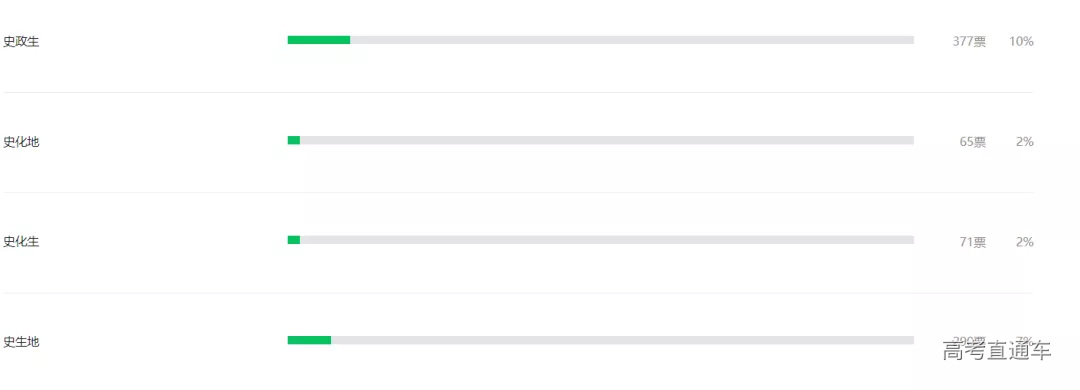Click the green filled bar for 史政生
This screenshot has width=1080, height=390.
(x=319, y=40)
